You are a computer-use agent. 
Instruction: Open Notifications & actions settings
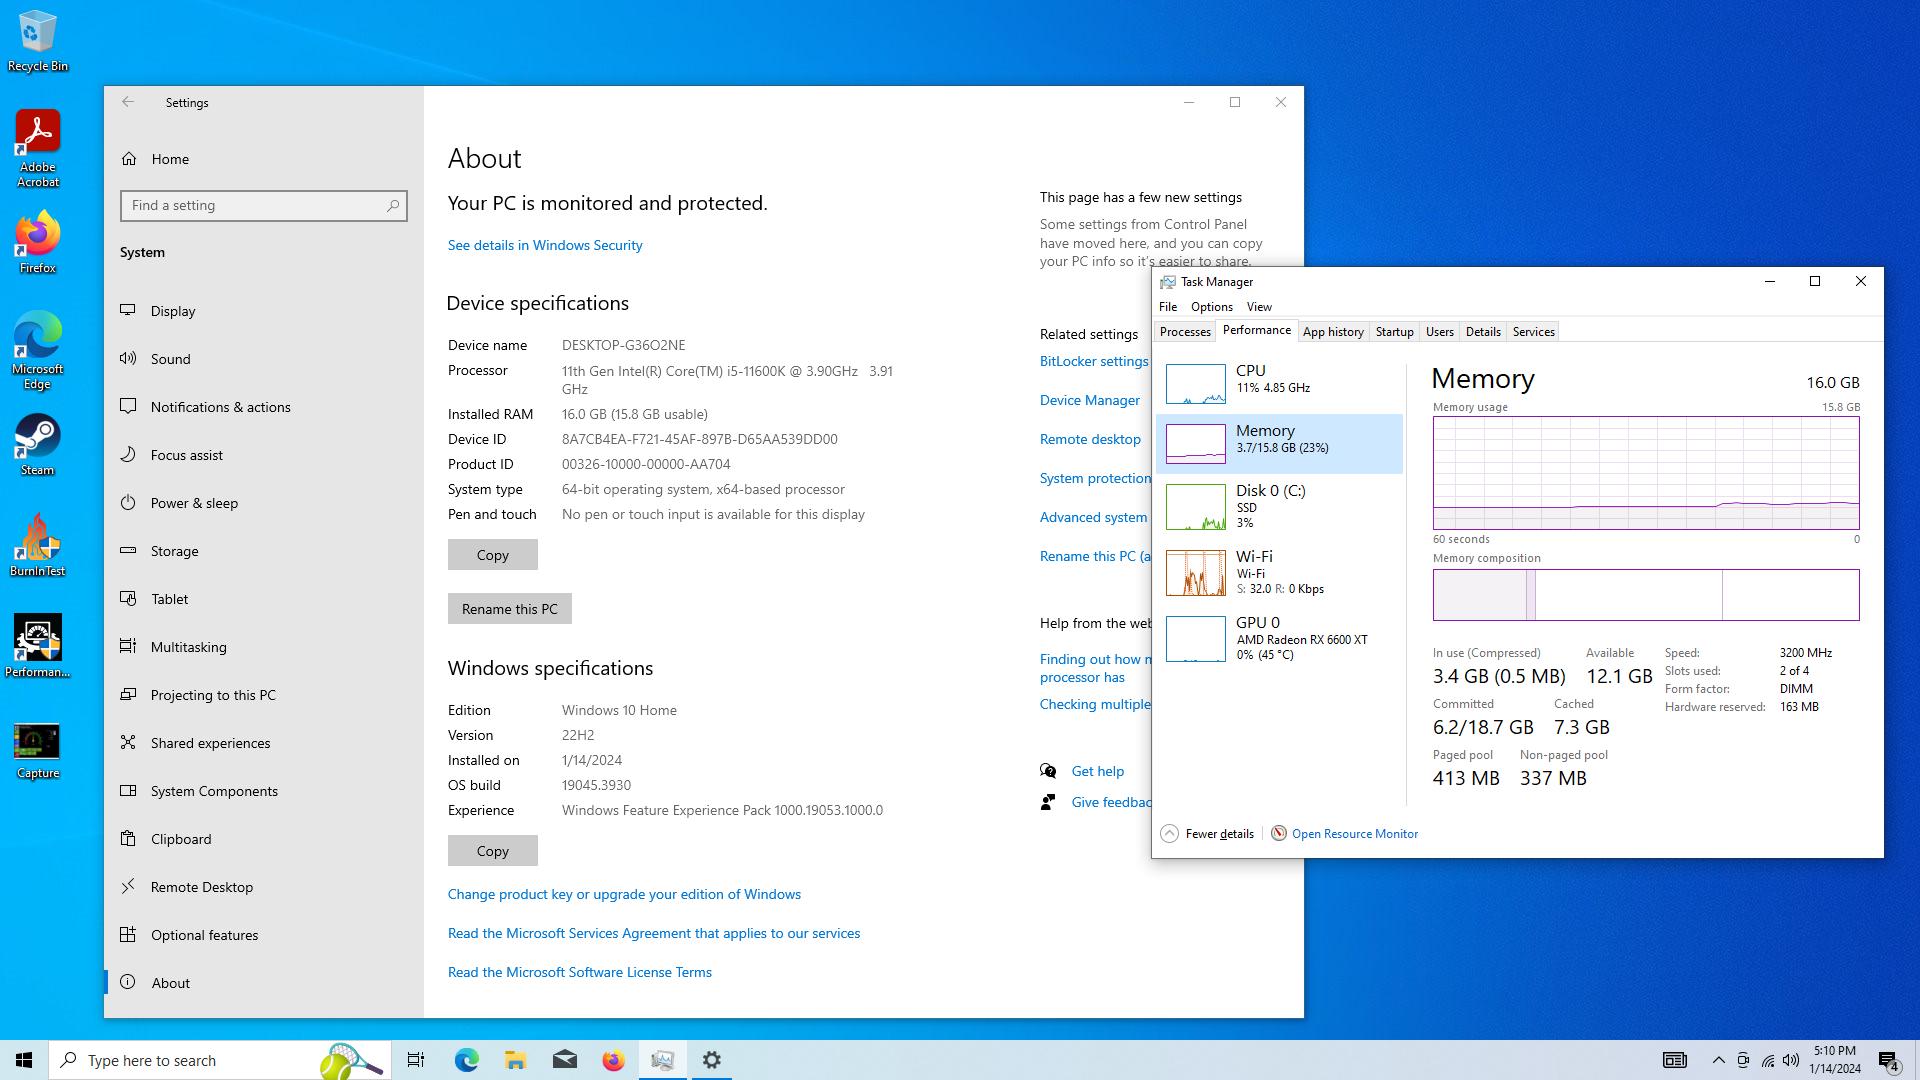point(264,407)
